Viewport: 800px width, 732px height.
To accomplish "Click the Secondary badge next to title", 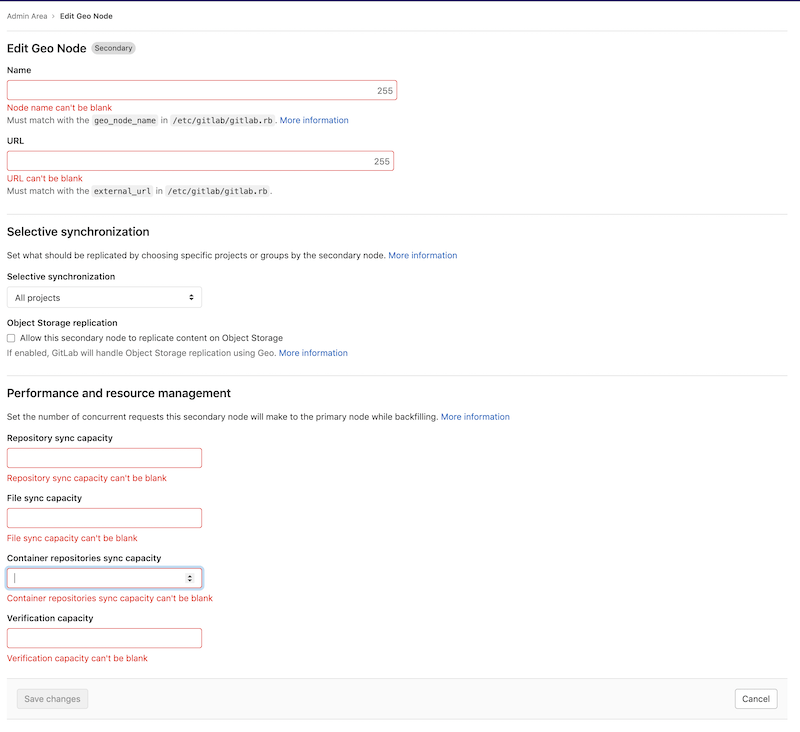I will coord(112,48).
